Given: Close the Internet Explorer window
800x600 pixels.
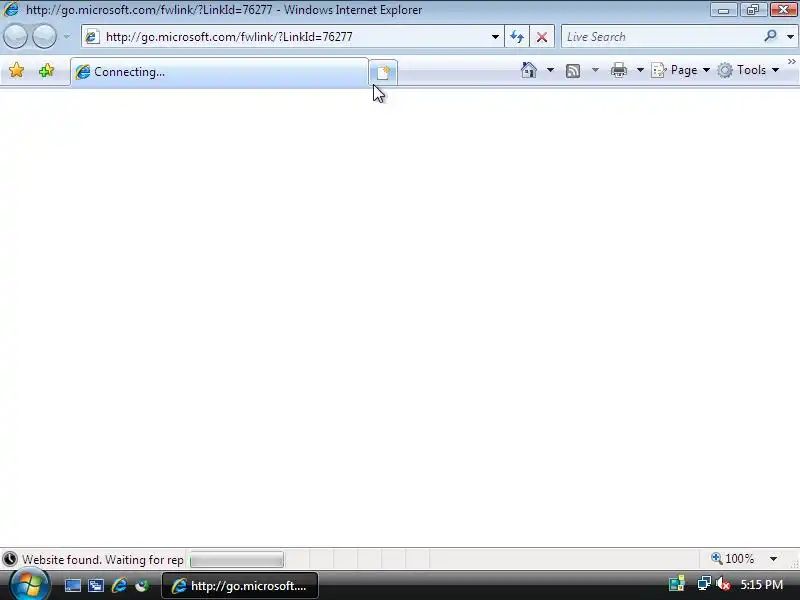Looking at the screenshot, I should [783, 10].
